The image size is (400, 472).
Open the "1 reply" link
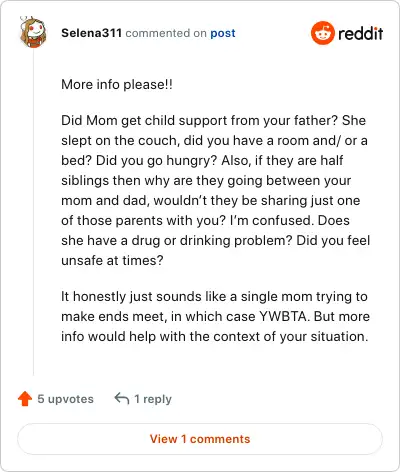point(153,399)
